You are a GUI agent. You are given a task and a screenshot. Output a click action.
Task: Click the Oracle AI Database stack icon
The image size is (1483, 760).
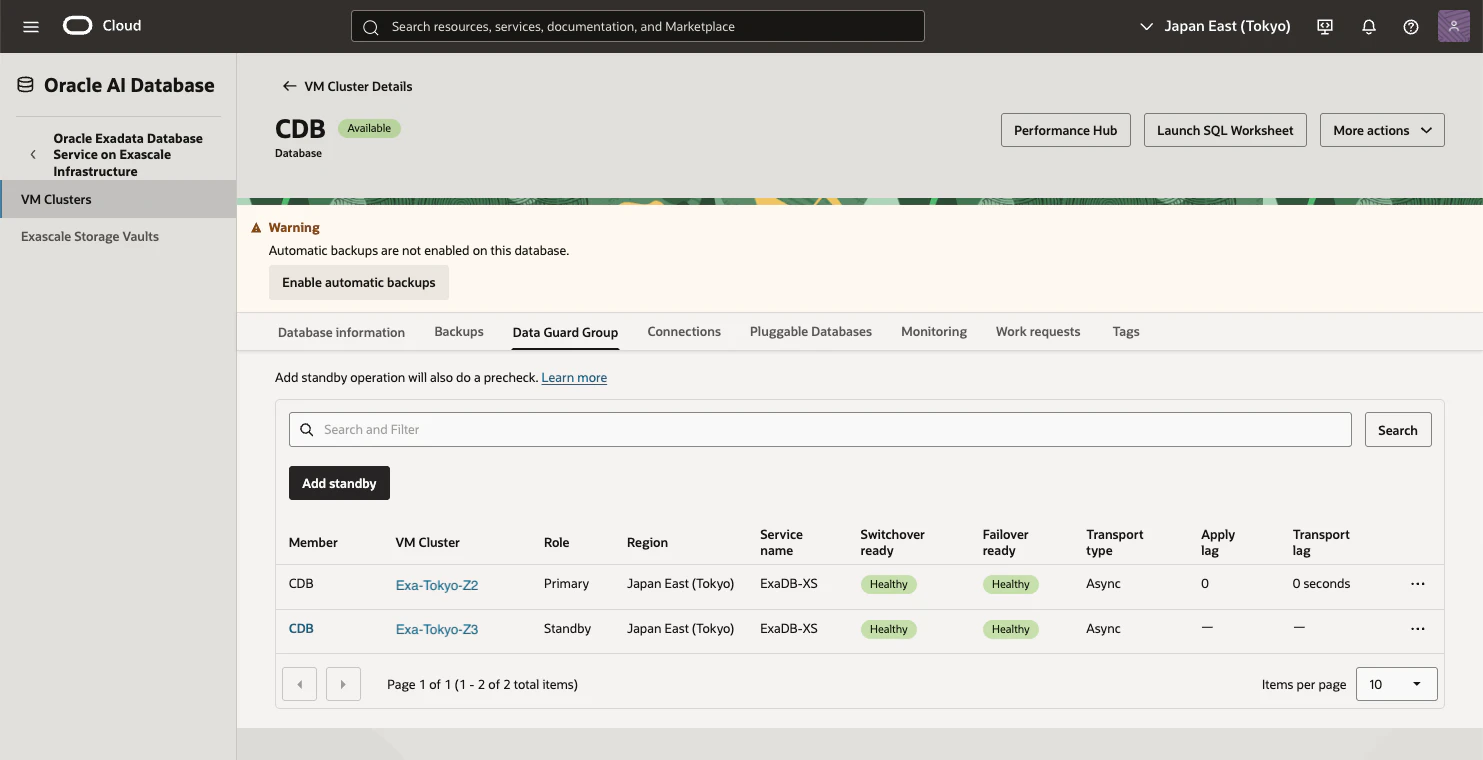tap(25, 85)
